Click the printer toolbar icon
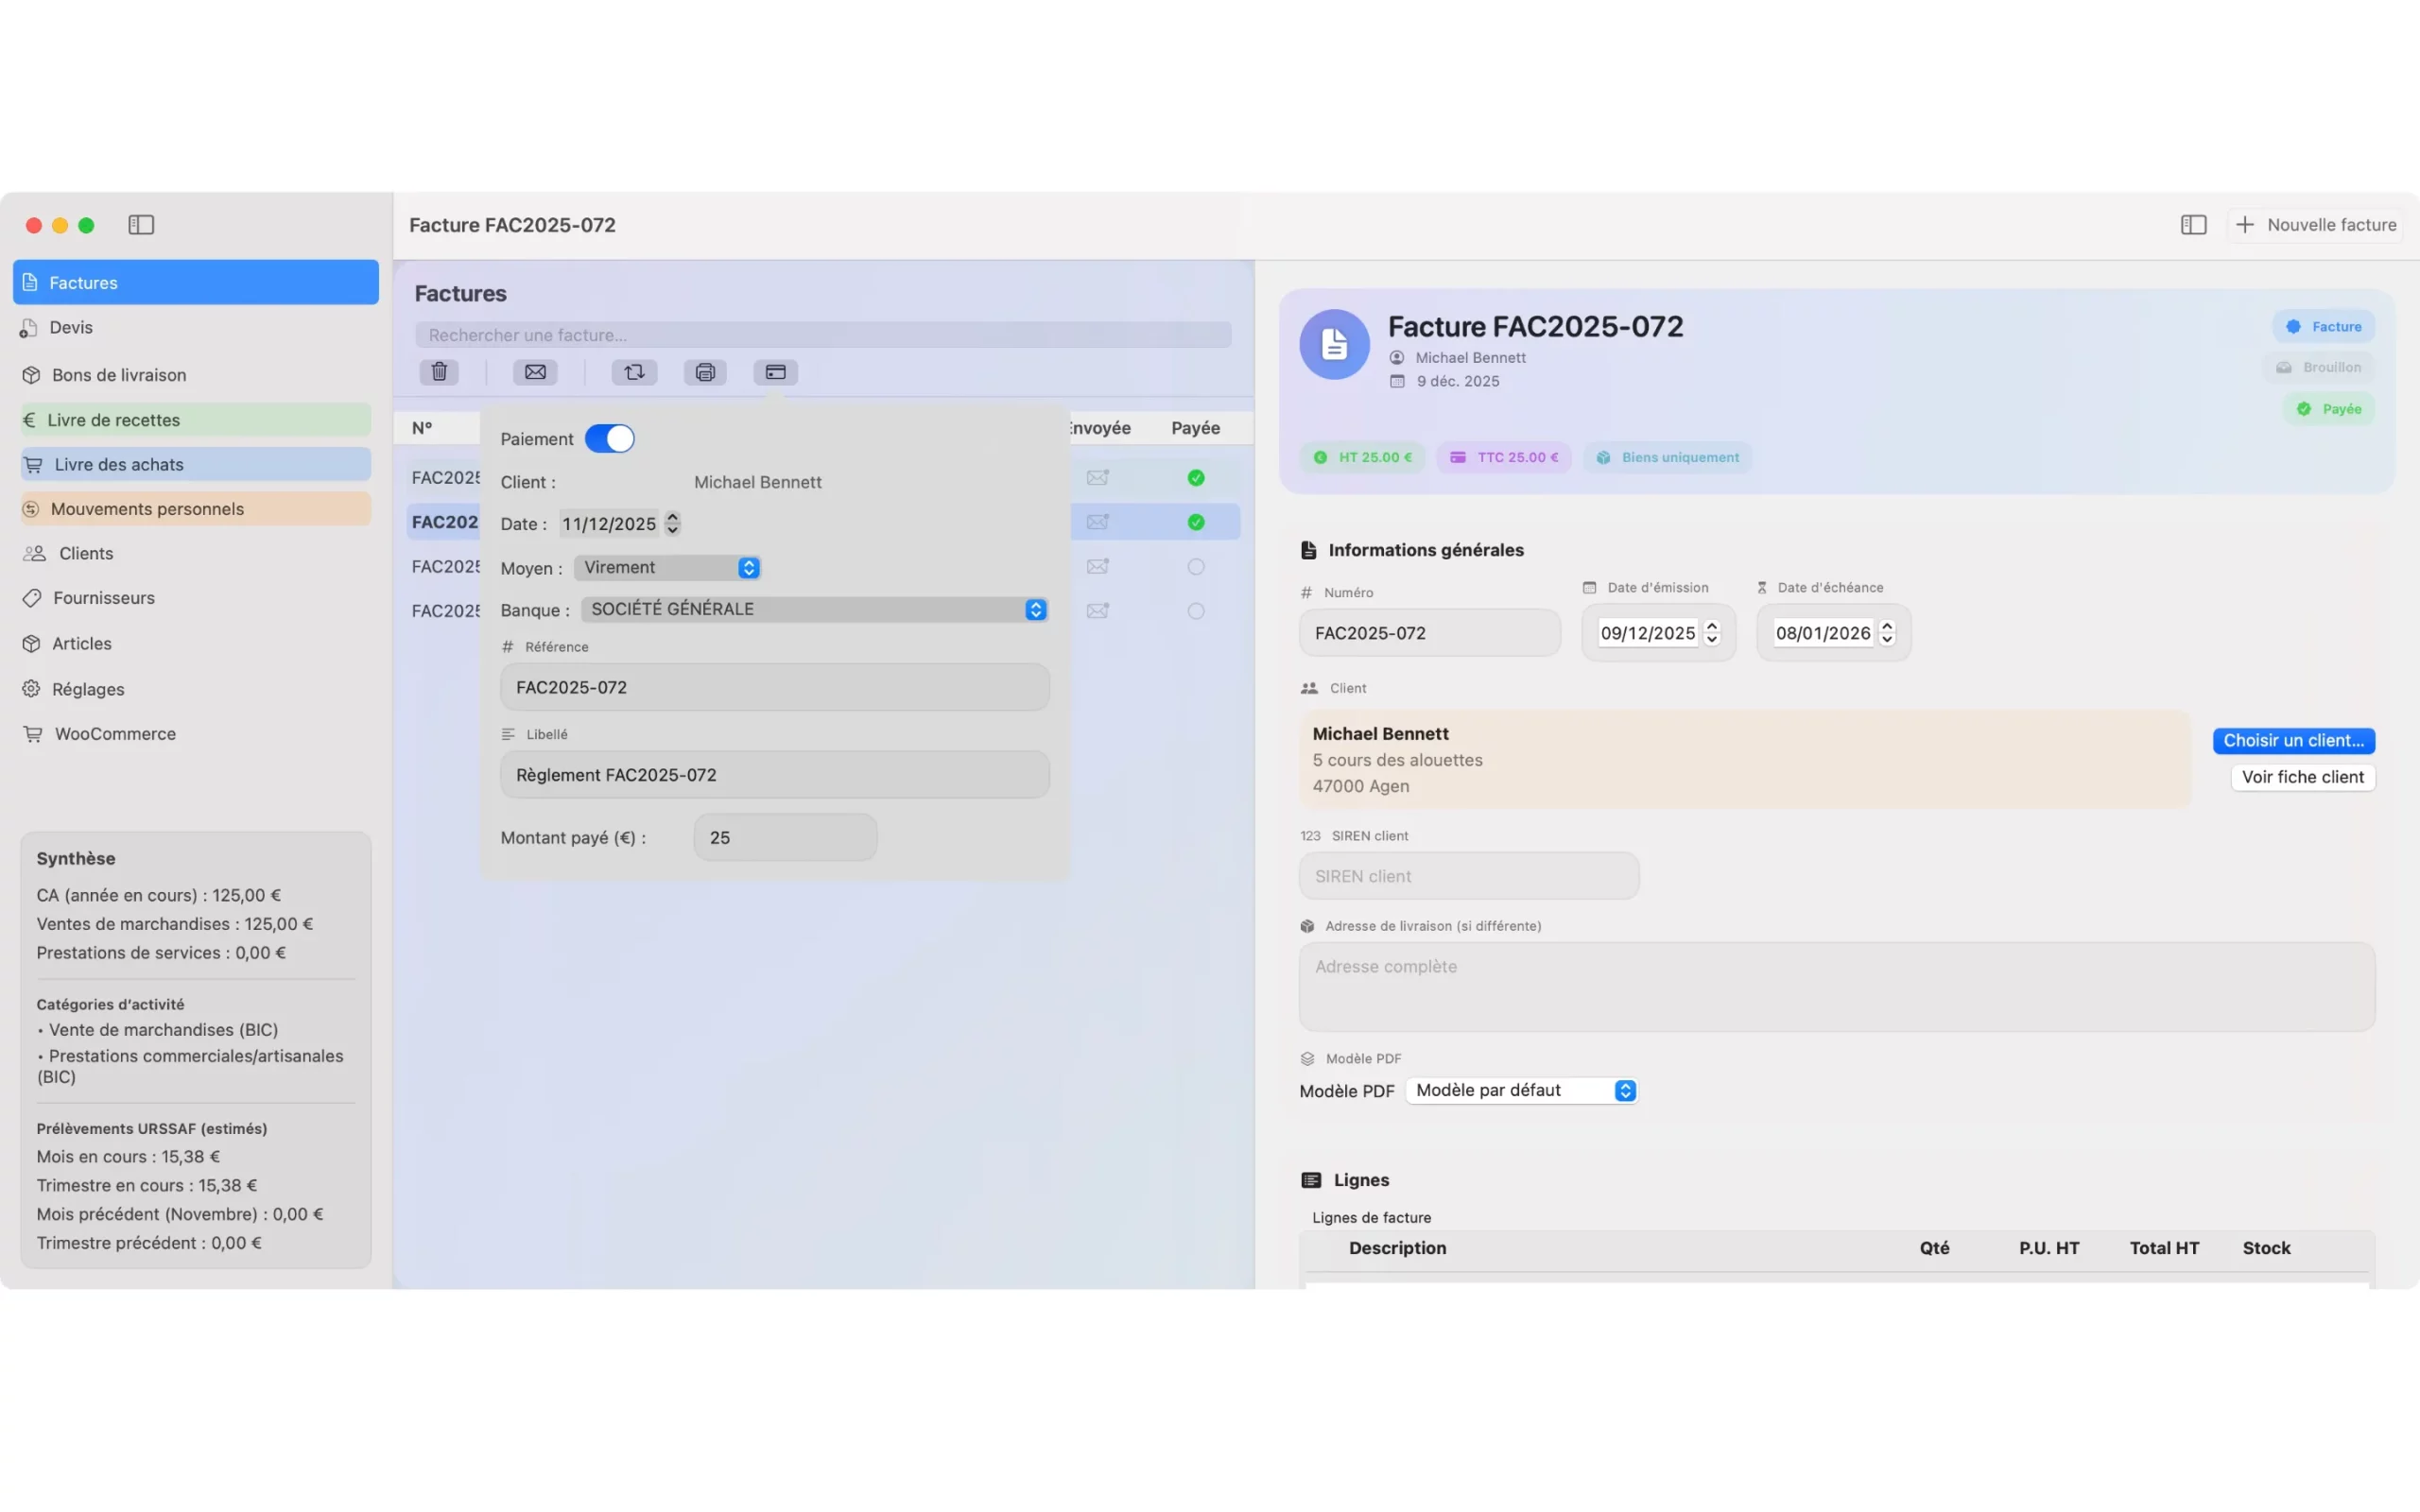 click(x=705, y=372)
